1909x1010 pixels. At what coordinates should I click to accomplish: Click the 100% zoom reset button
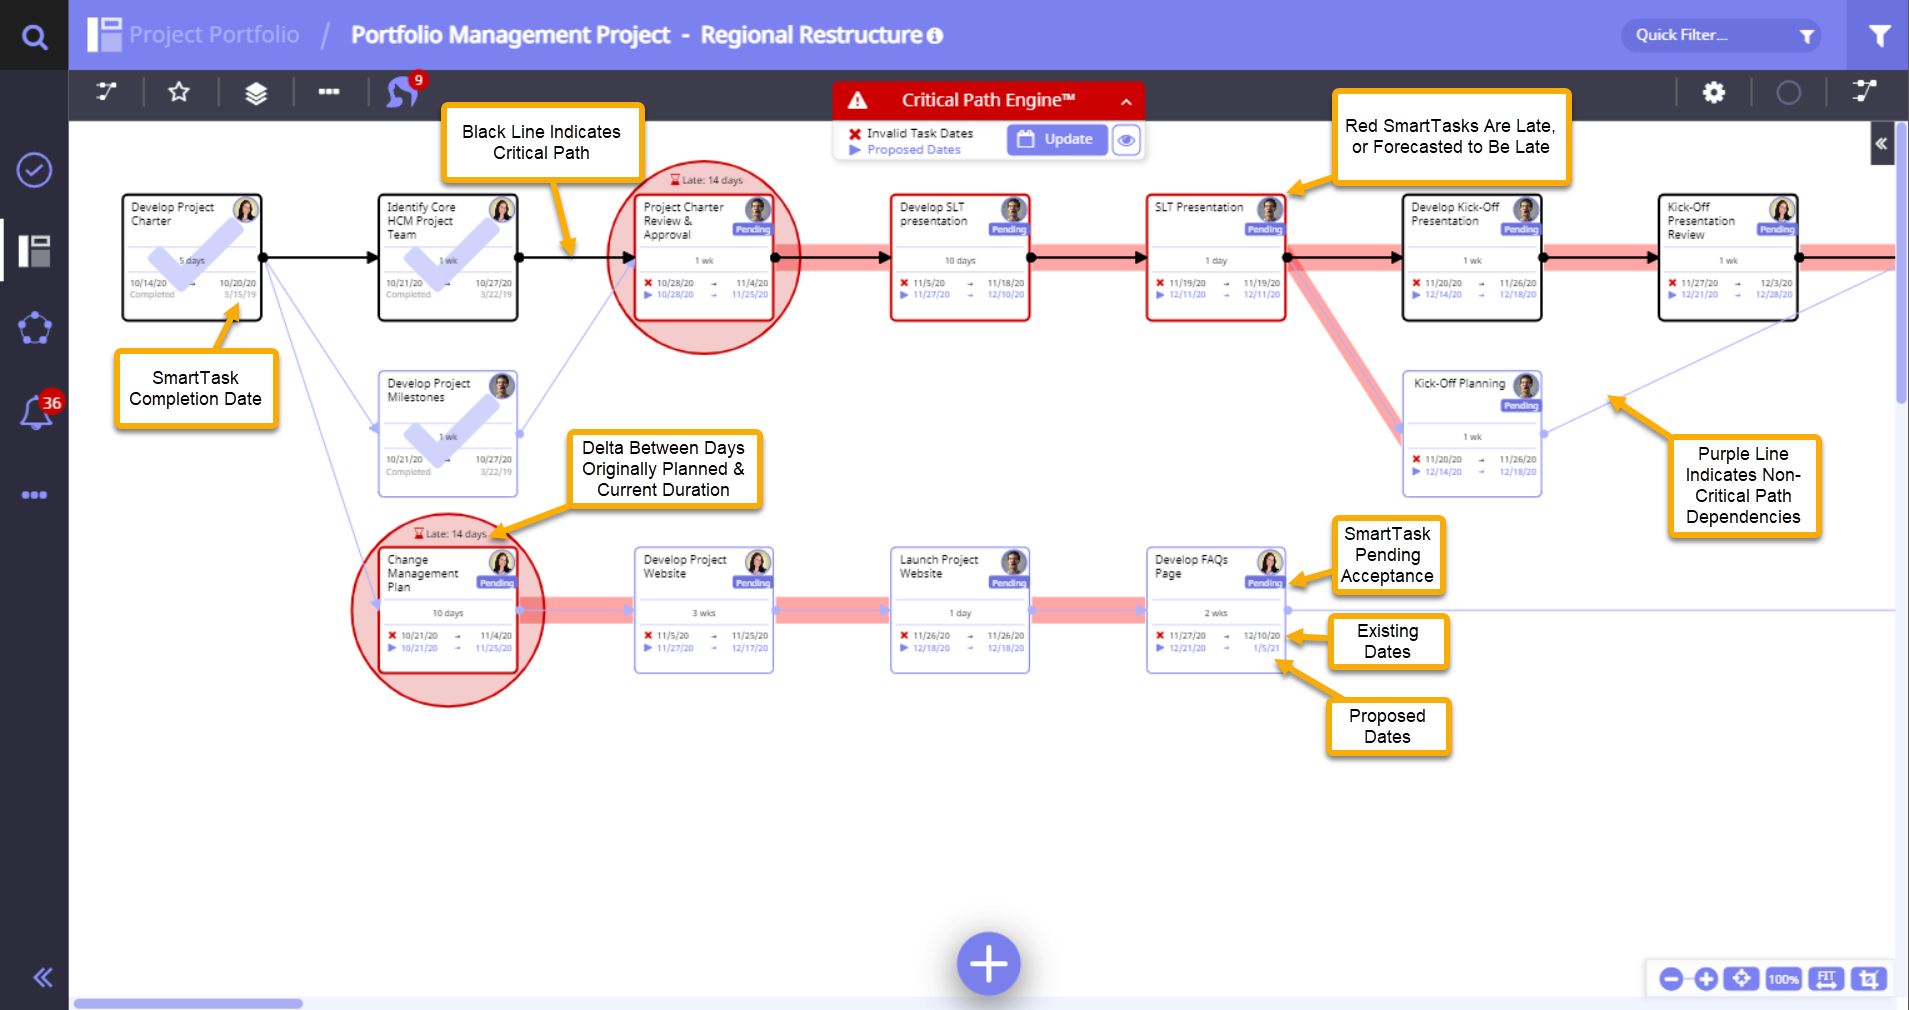tap(1783, 979)
